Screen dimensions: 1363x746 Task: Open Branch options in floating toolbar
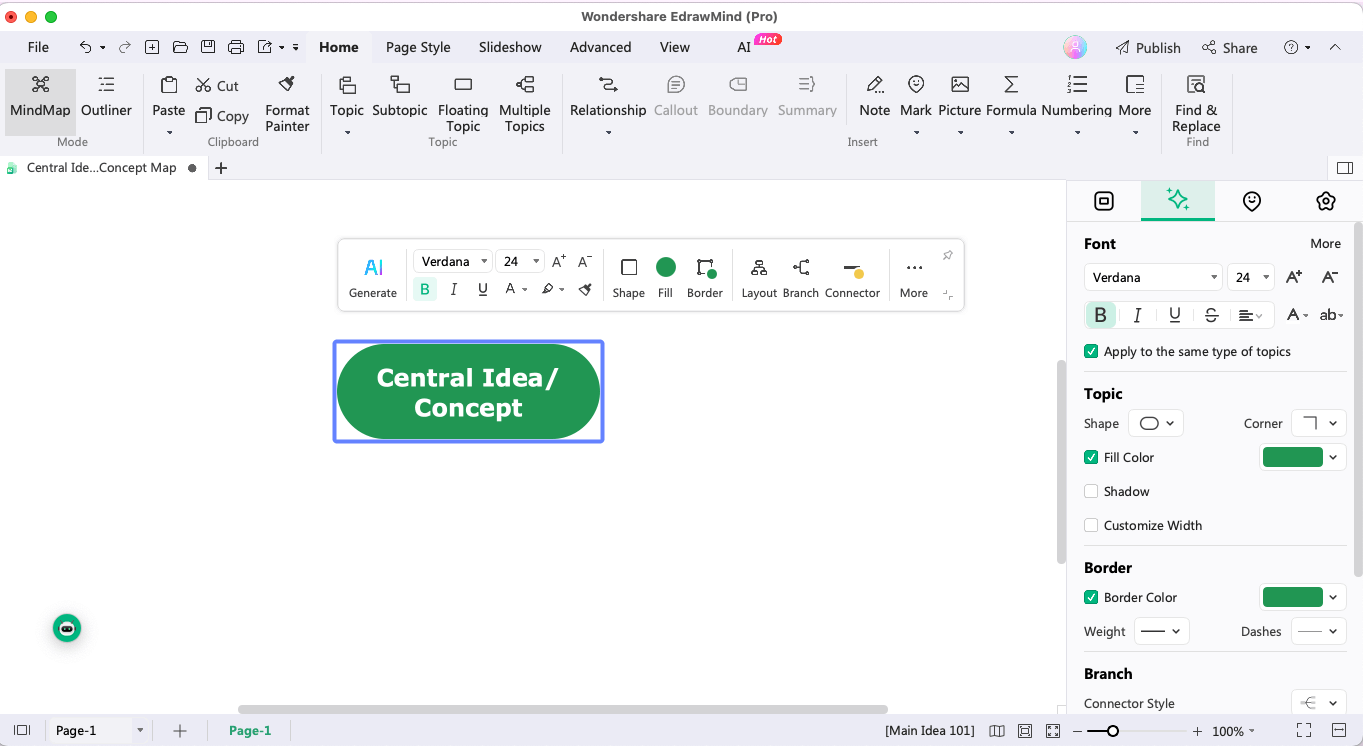pos(800,277)
